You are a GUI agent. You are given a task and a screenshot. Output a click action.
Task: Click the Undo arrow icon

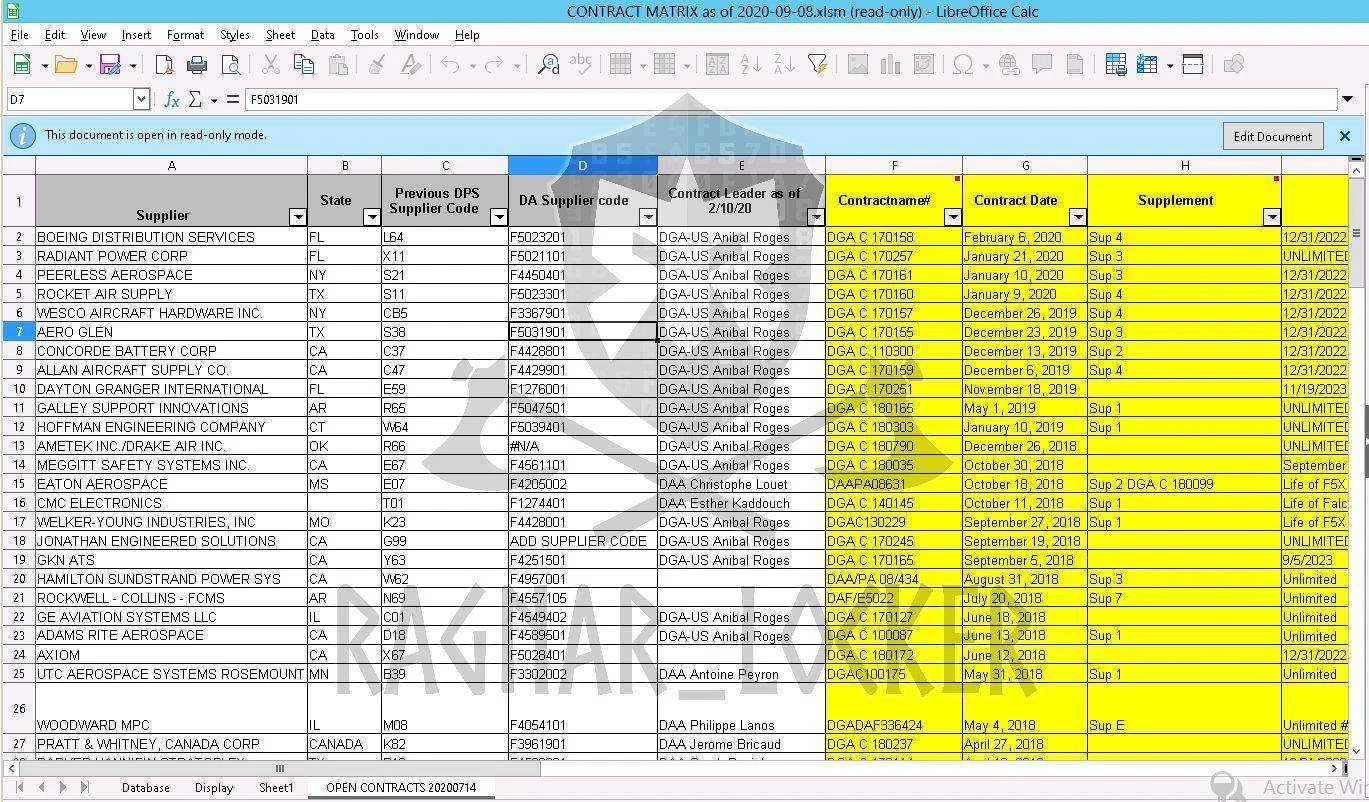[x=450, y=65]
